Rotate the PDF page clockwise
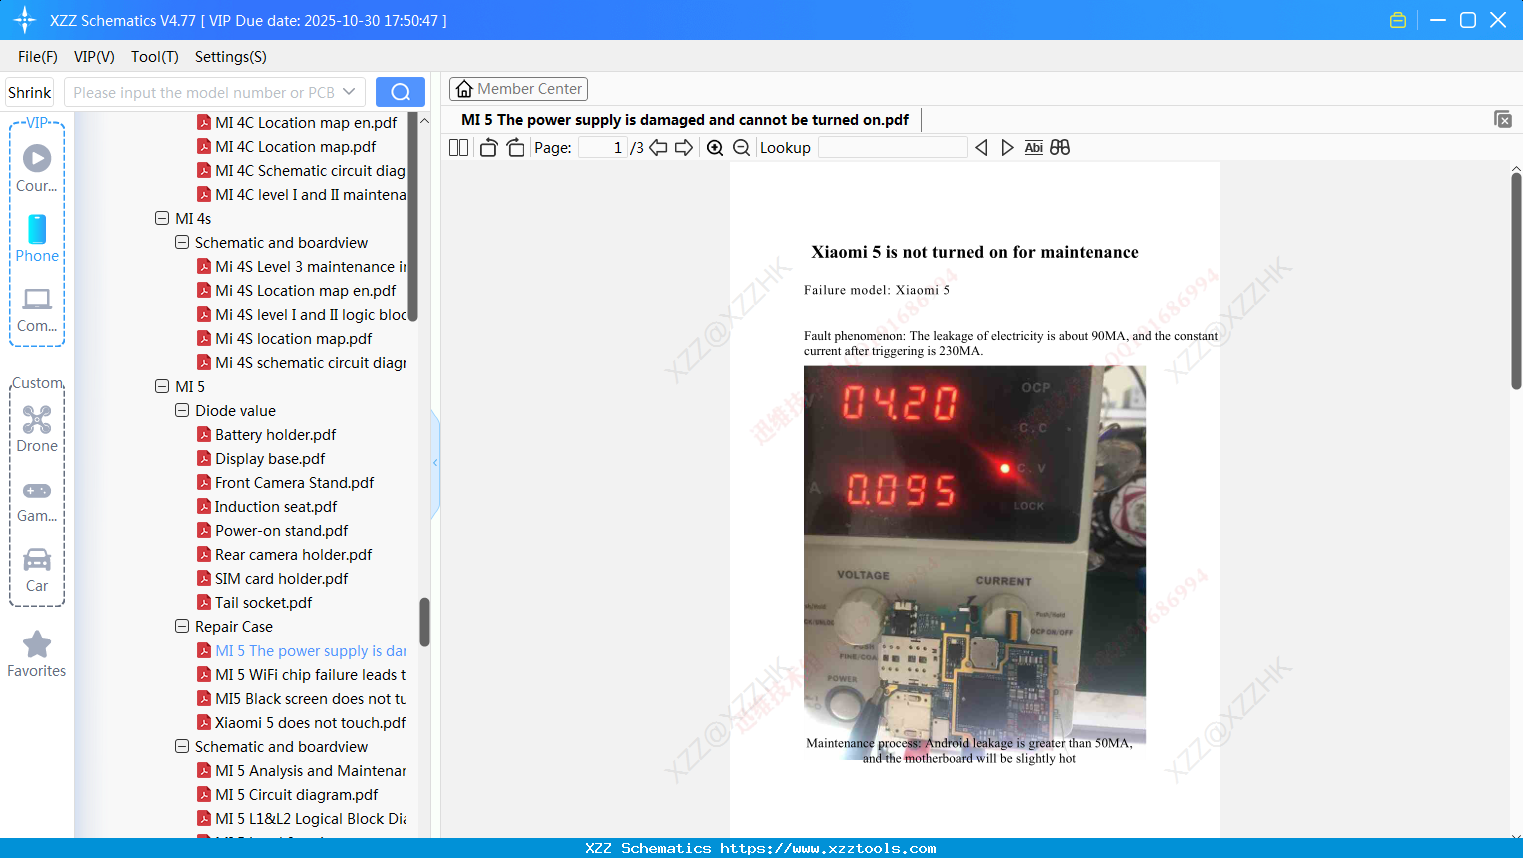 point(515,147)
